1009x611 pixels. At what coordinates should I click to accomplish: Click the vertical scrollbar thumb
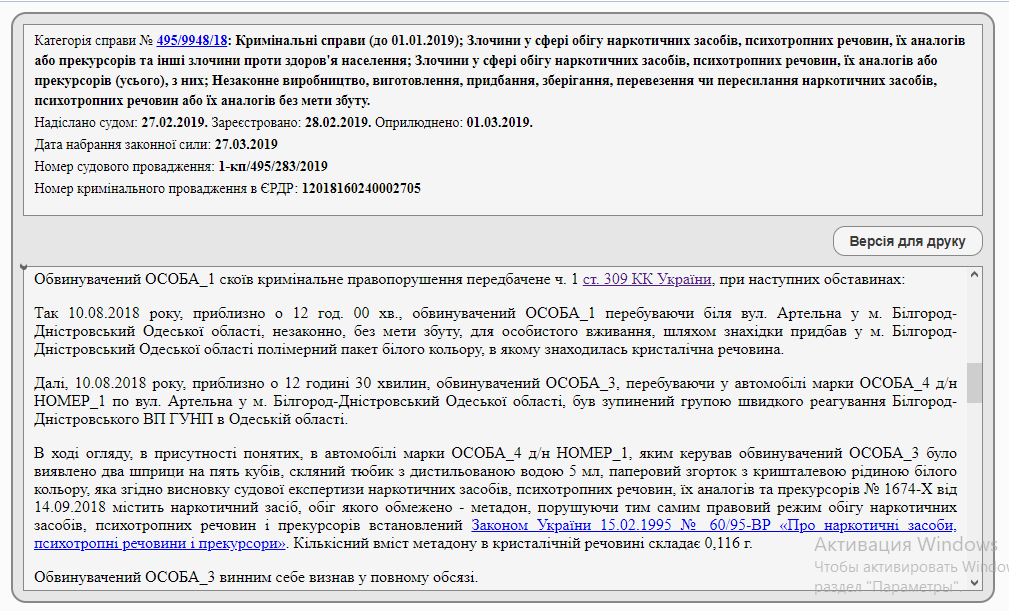tap(973, 382)
